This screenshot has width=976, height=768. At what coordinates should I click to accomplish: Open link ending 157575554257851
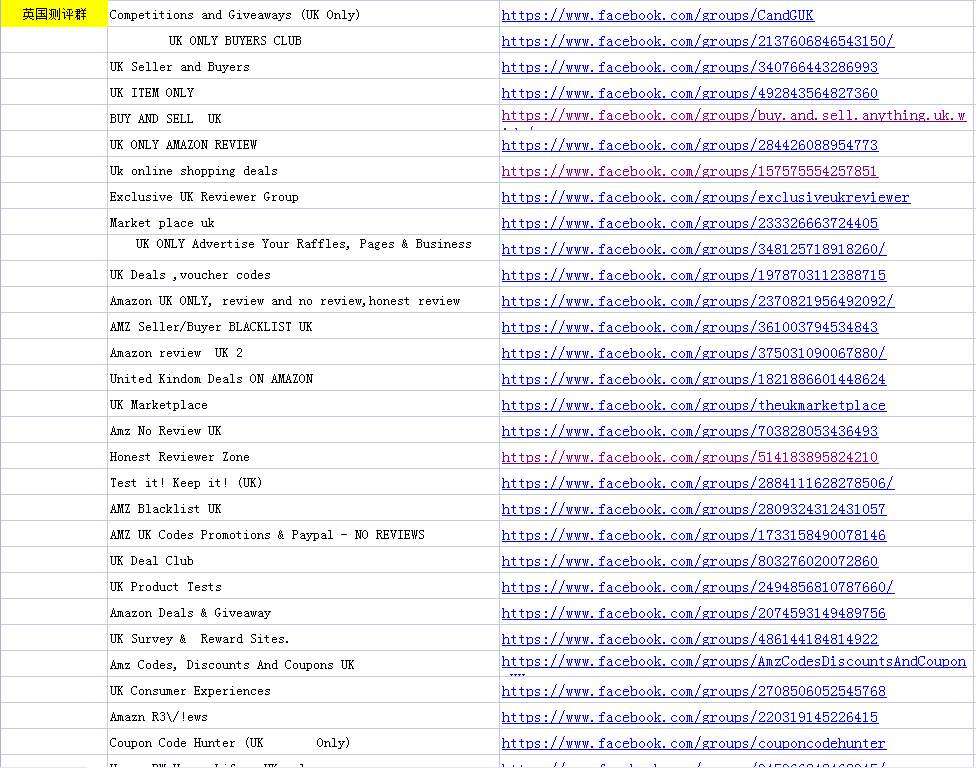[x=690, y=171]
